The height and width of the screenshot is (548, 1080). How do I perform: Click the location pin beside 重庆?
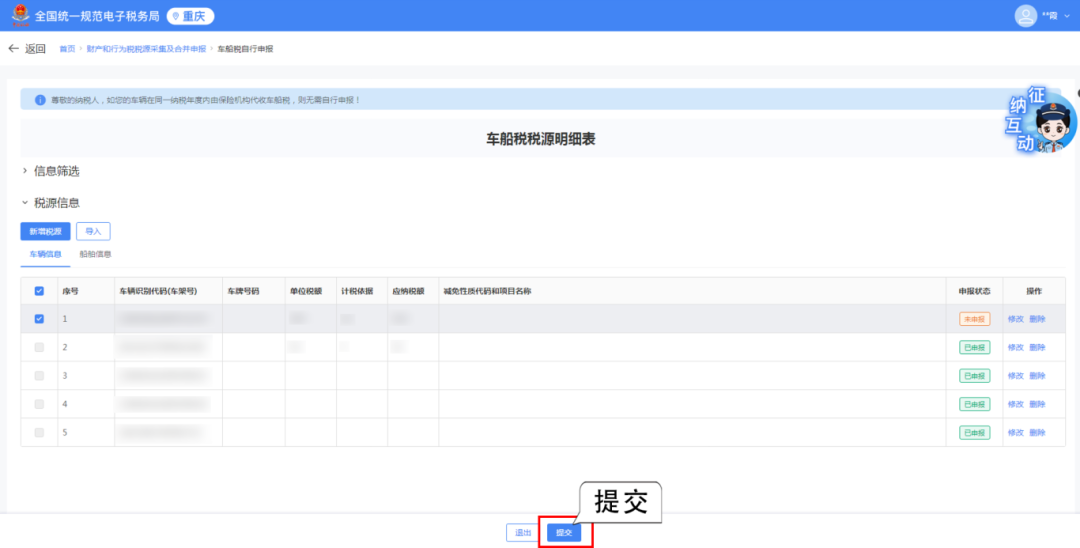176,17
